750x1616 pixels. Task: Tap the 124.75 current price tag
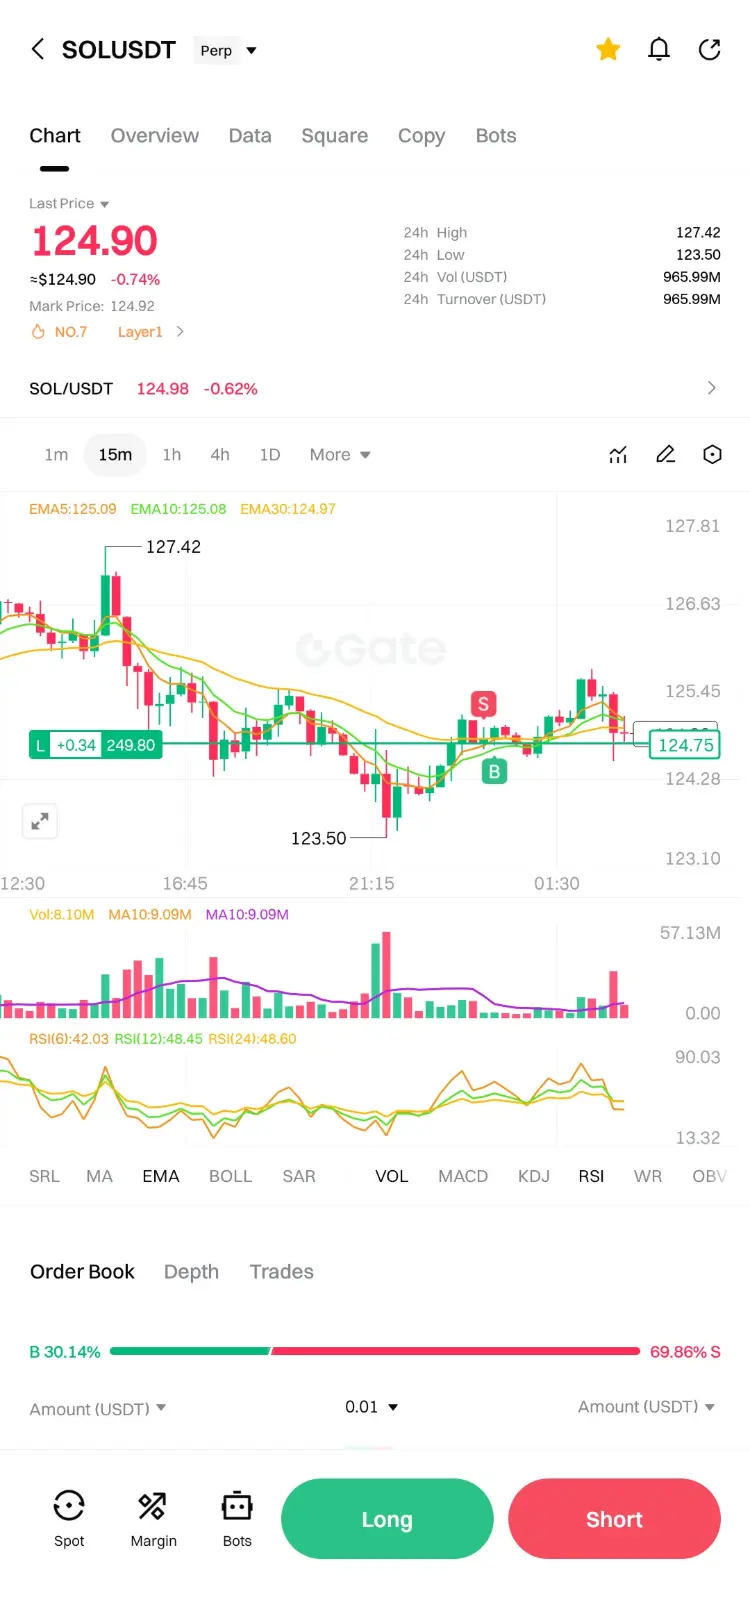click(x=685, y=745)
